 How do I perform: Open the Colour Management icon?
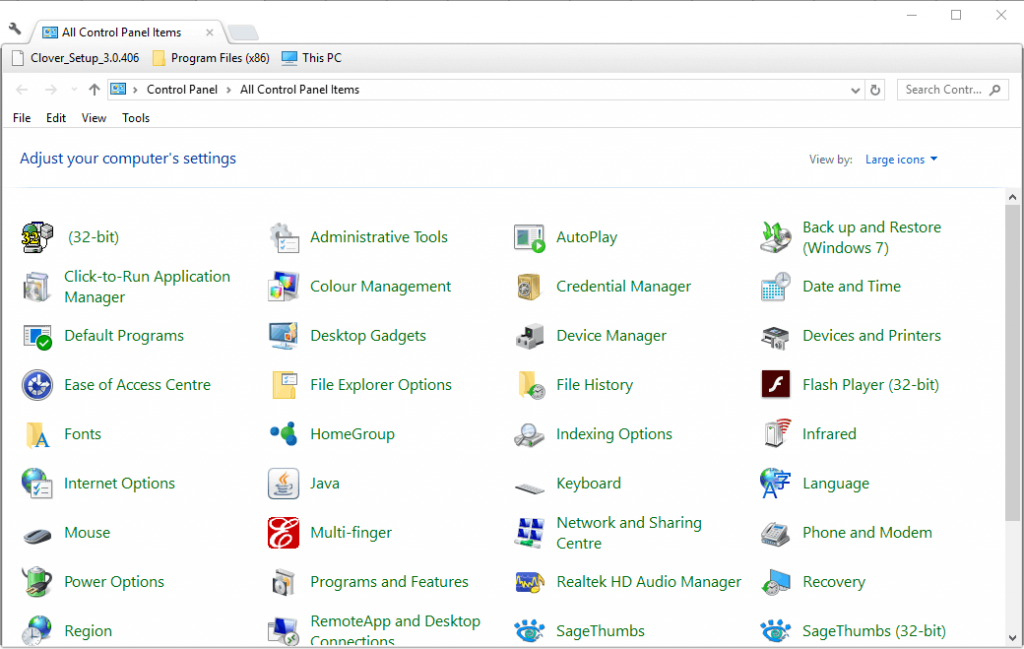284,287
